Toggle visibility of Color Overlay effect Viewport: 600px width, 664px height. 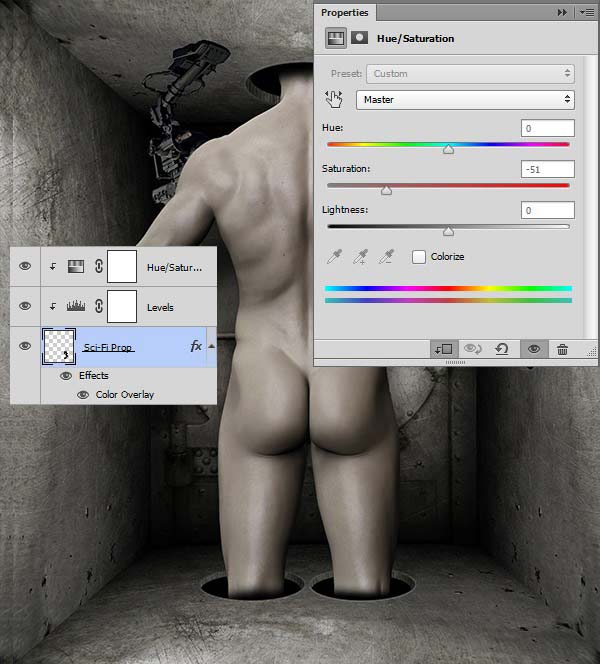tap(83, 395)
